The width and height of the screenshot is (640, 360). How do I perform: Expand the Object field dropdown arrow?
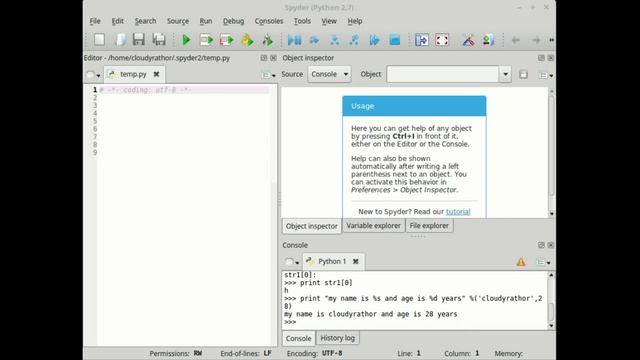pos(505,74)
